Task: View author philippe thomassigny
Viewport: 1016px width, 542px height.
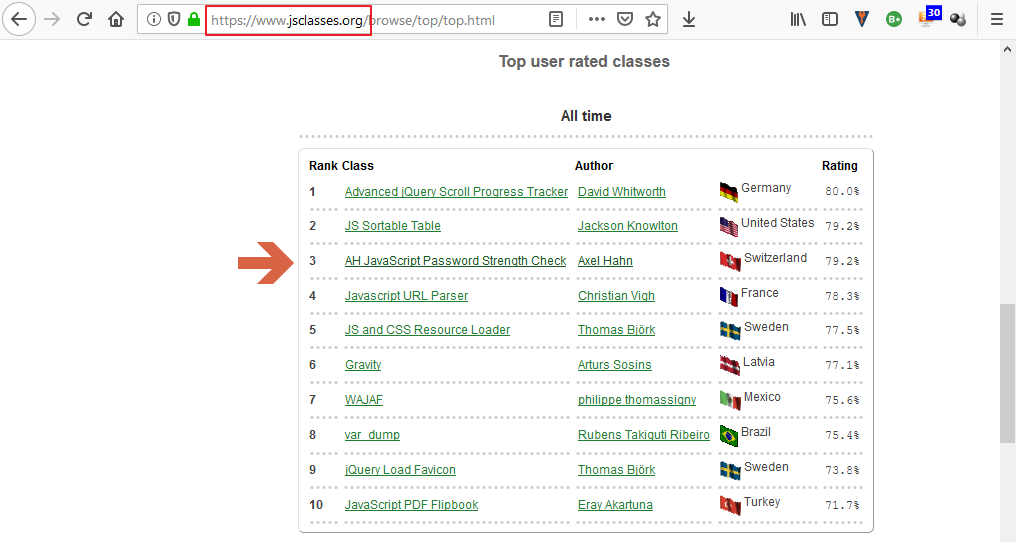Action: coord(637,400)
